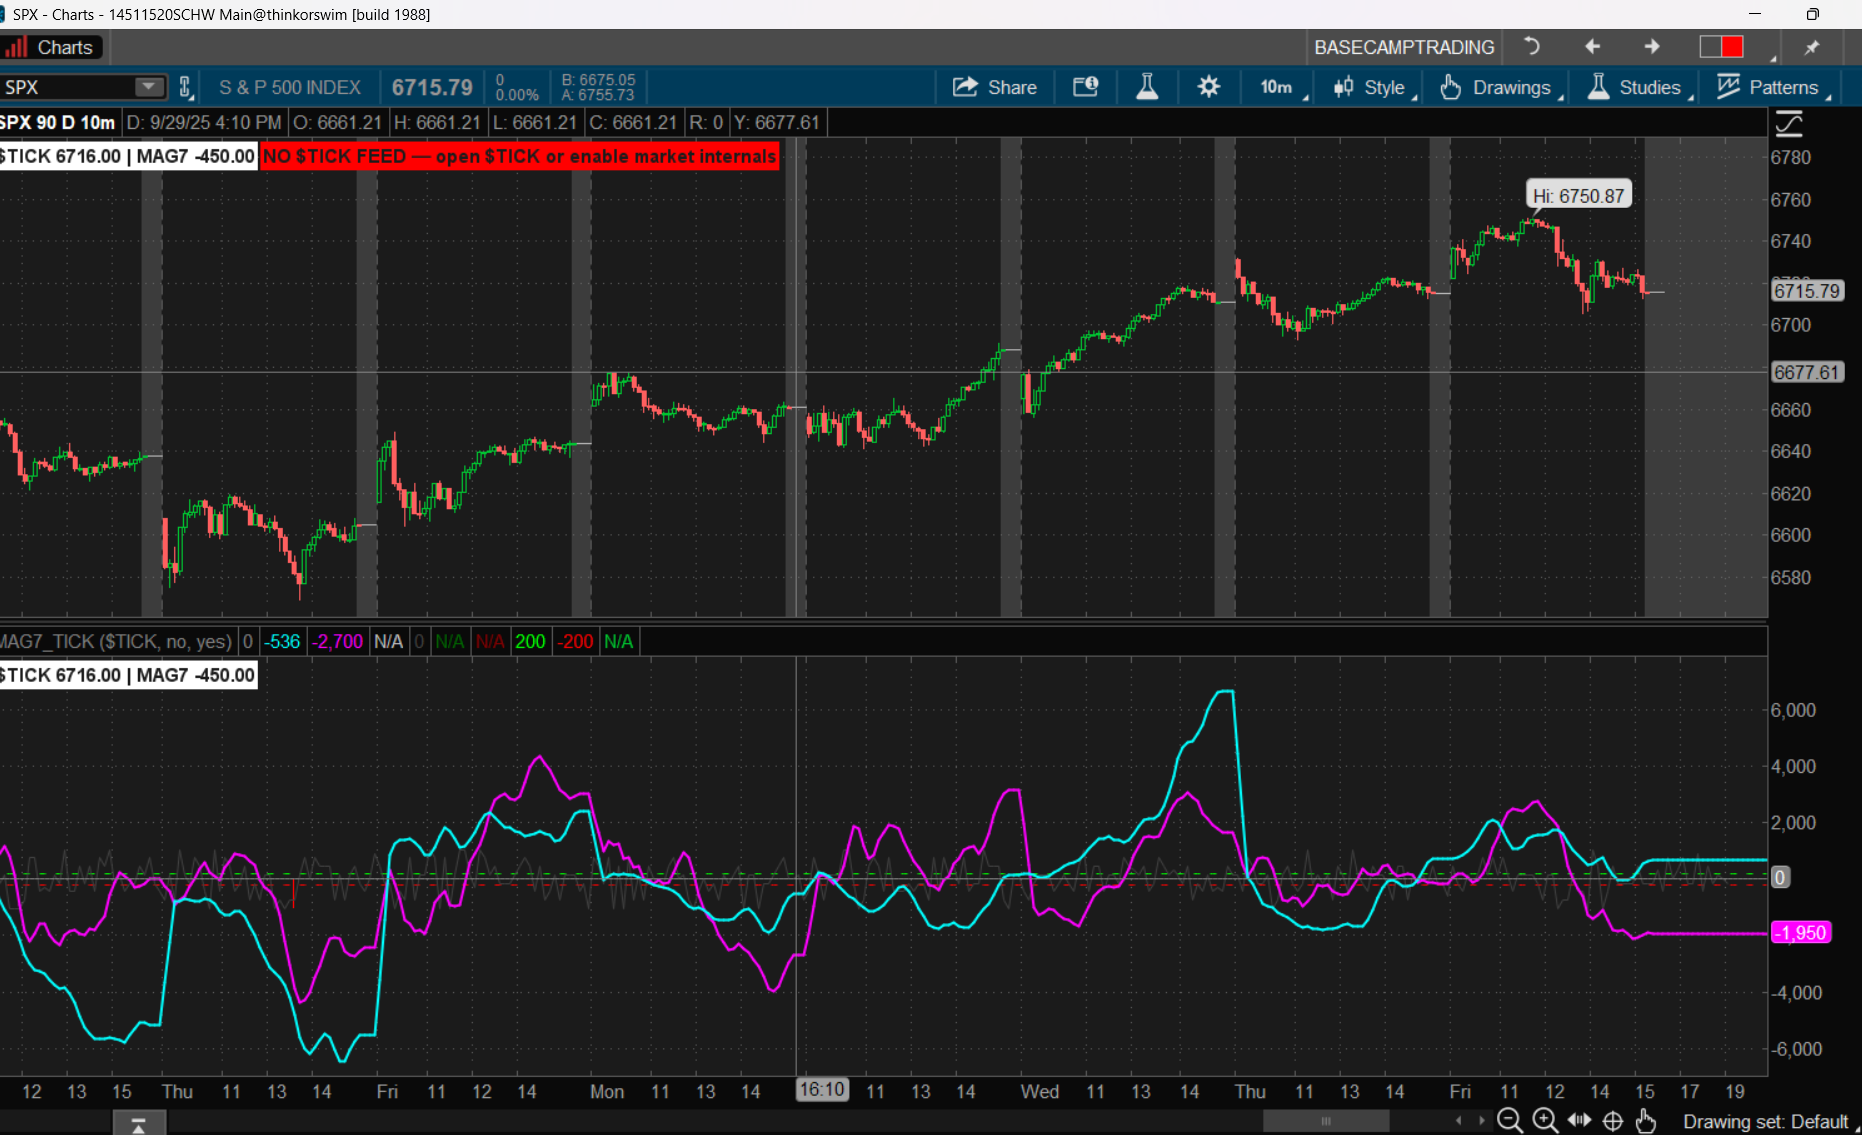Open the Drawings menu

tap(1498, 87)
